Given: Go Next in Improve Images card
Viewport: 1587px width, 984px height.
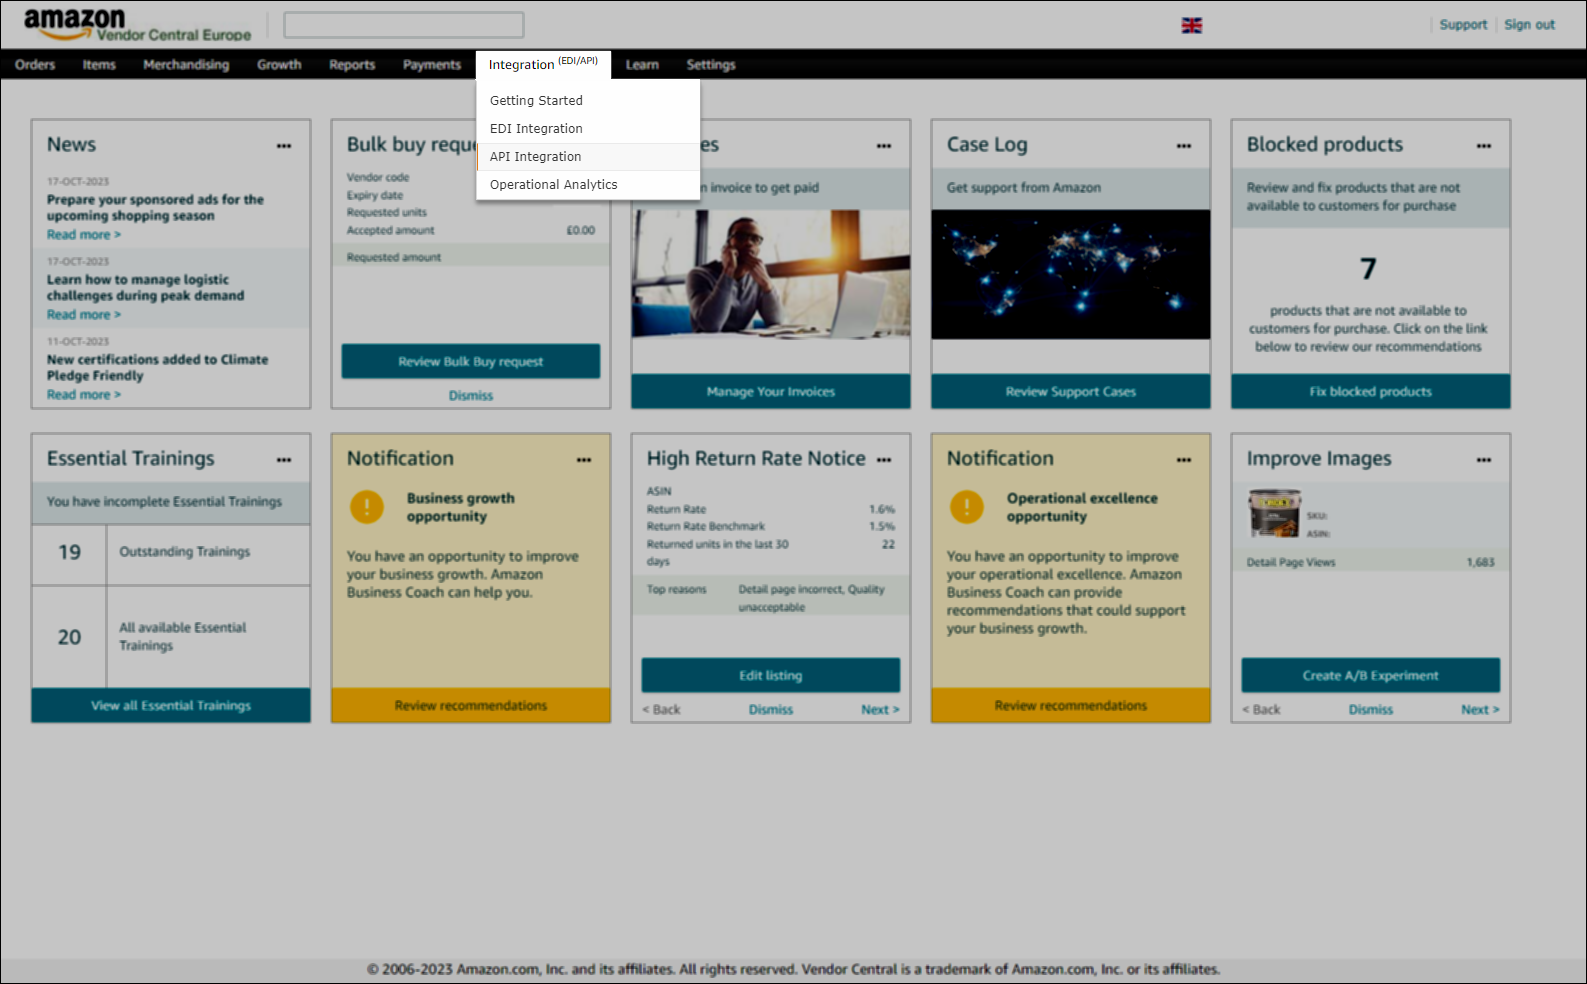Looking at the screenshot, I should coord(1480,710).
